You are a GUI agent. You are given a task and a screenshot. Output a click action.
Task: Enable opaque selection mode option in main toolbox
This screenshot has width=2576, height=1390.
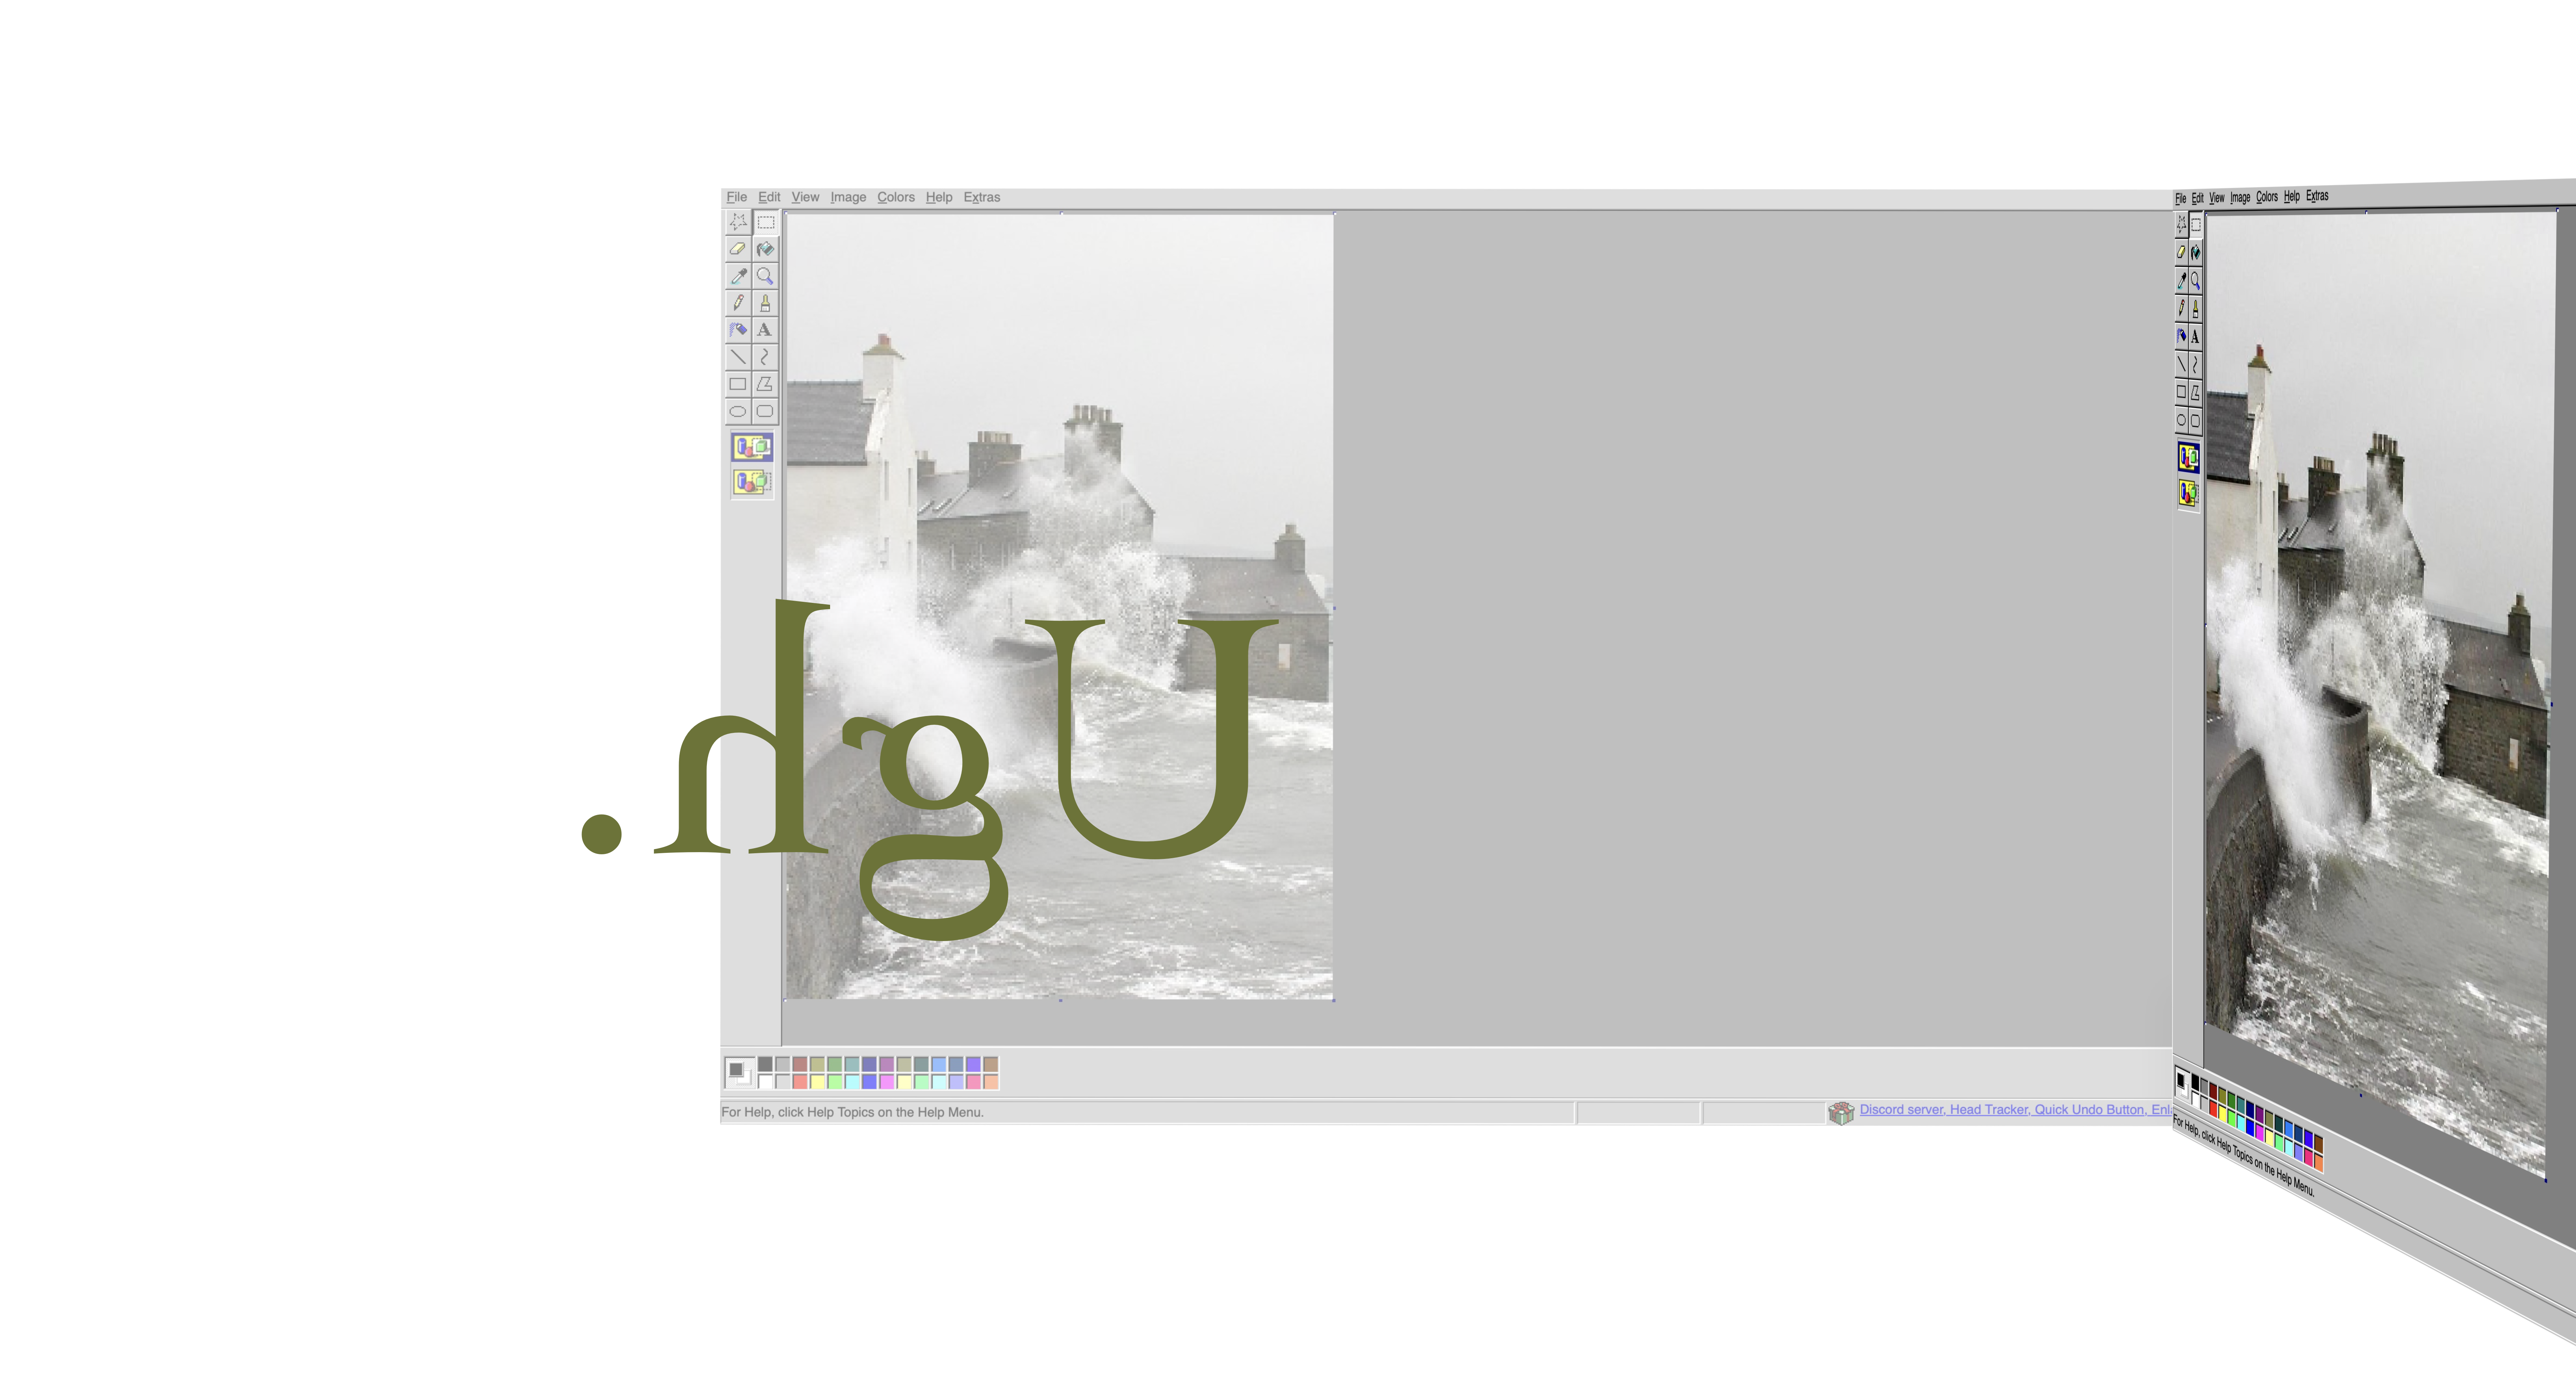[752, 447]
